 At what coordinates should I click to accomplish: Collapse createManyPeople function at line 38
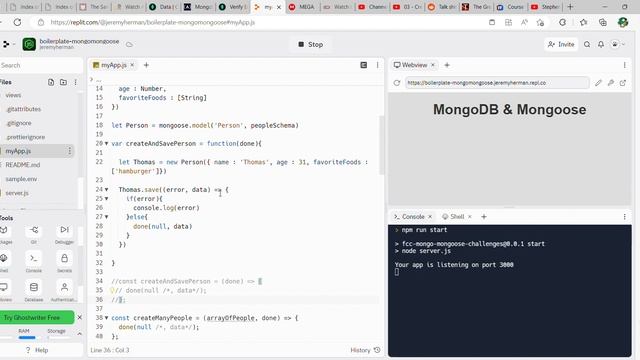(x=107, y=318)
